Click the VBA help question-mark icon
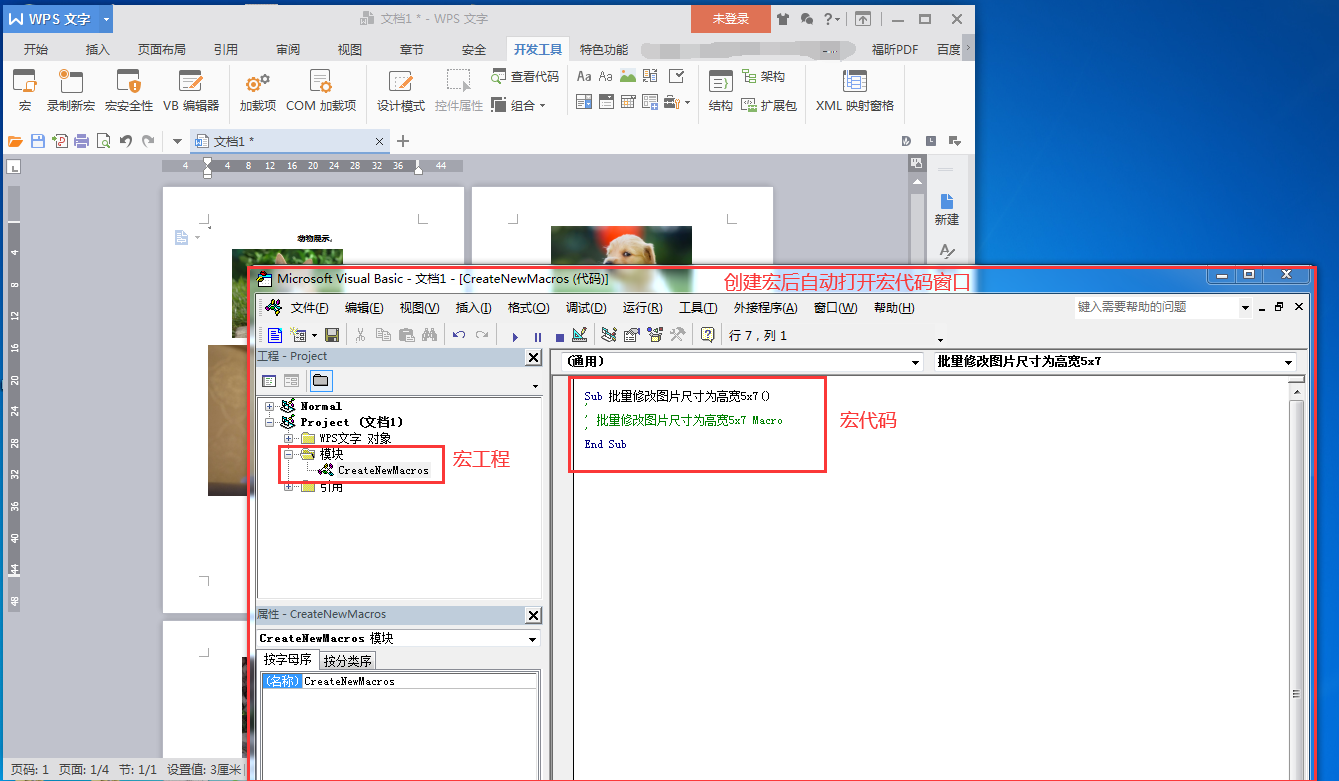1339x781 pixels. point(708,335)
